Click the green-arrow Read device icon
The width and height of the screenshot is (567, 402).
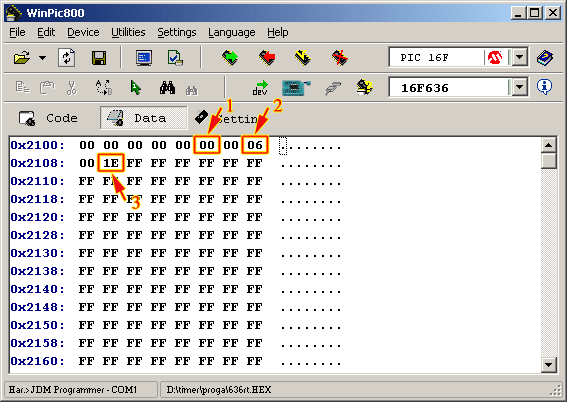click(x=230, y=57)
